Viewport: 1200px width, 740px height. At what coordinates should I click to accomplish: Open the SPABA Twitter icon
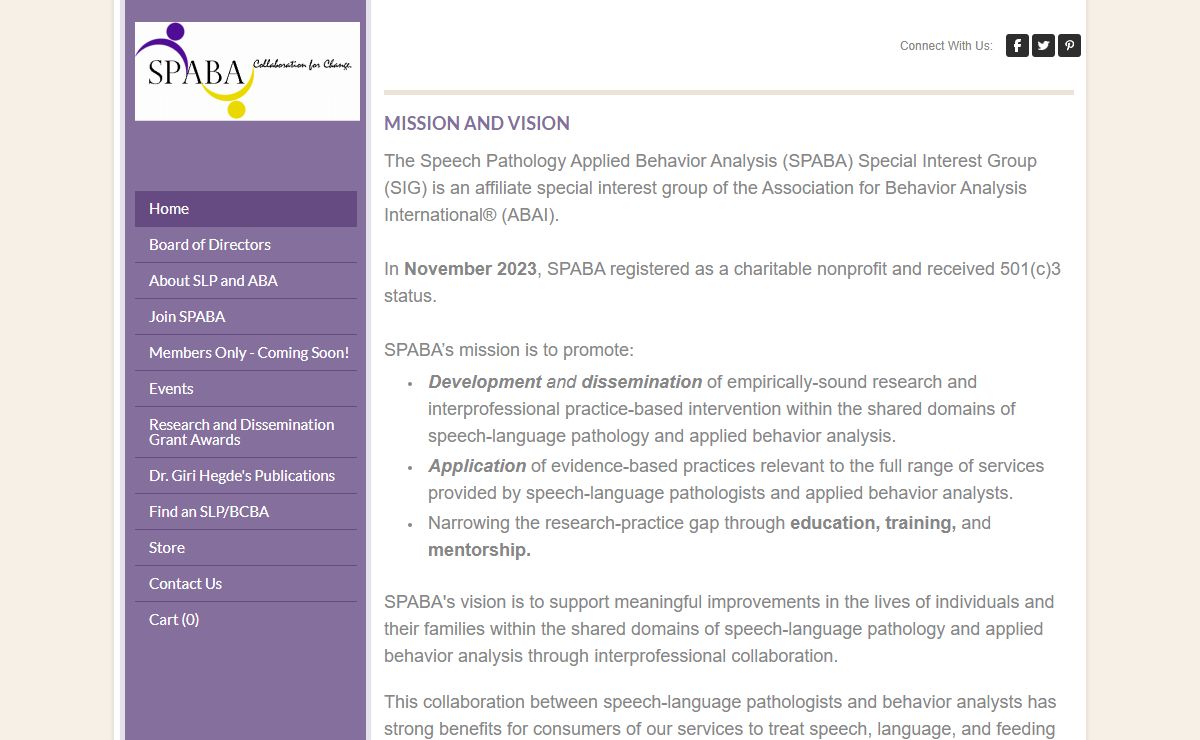[x=1043, y=45]
